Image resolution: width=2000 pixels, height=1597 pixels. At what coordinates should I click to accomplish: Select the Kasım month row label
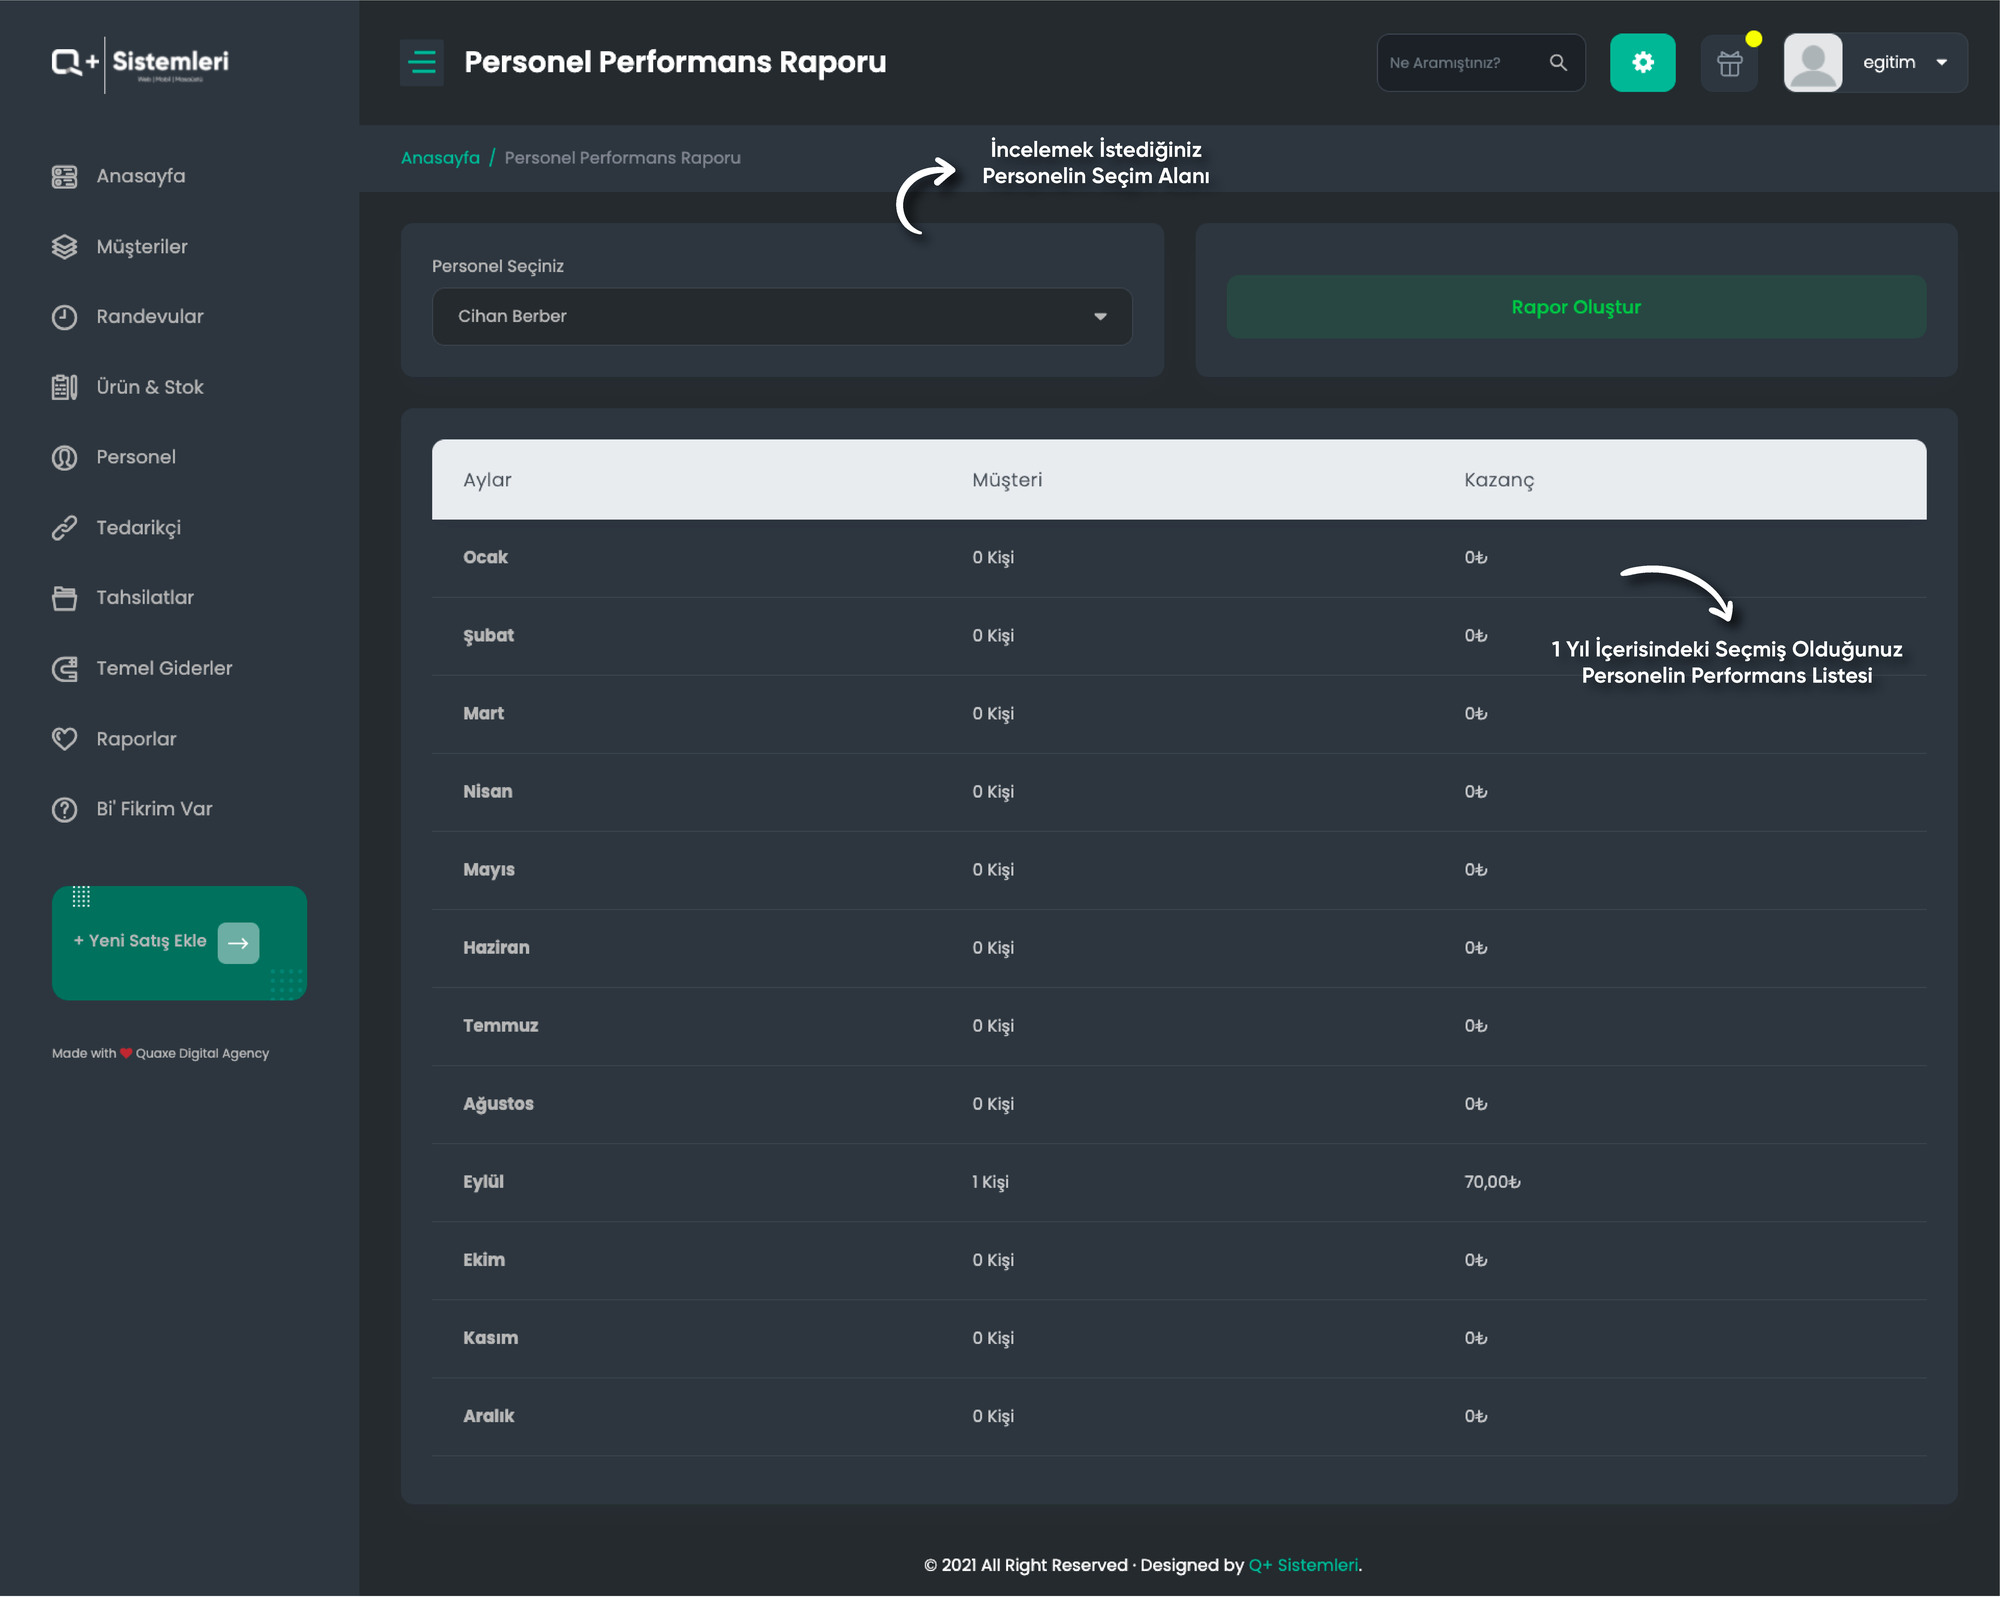(x=490, y=1338)
